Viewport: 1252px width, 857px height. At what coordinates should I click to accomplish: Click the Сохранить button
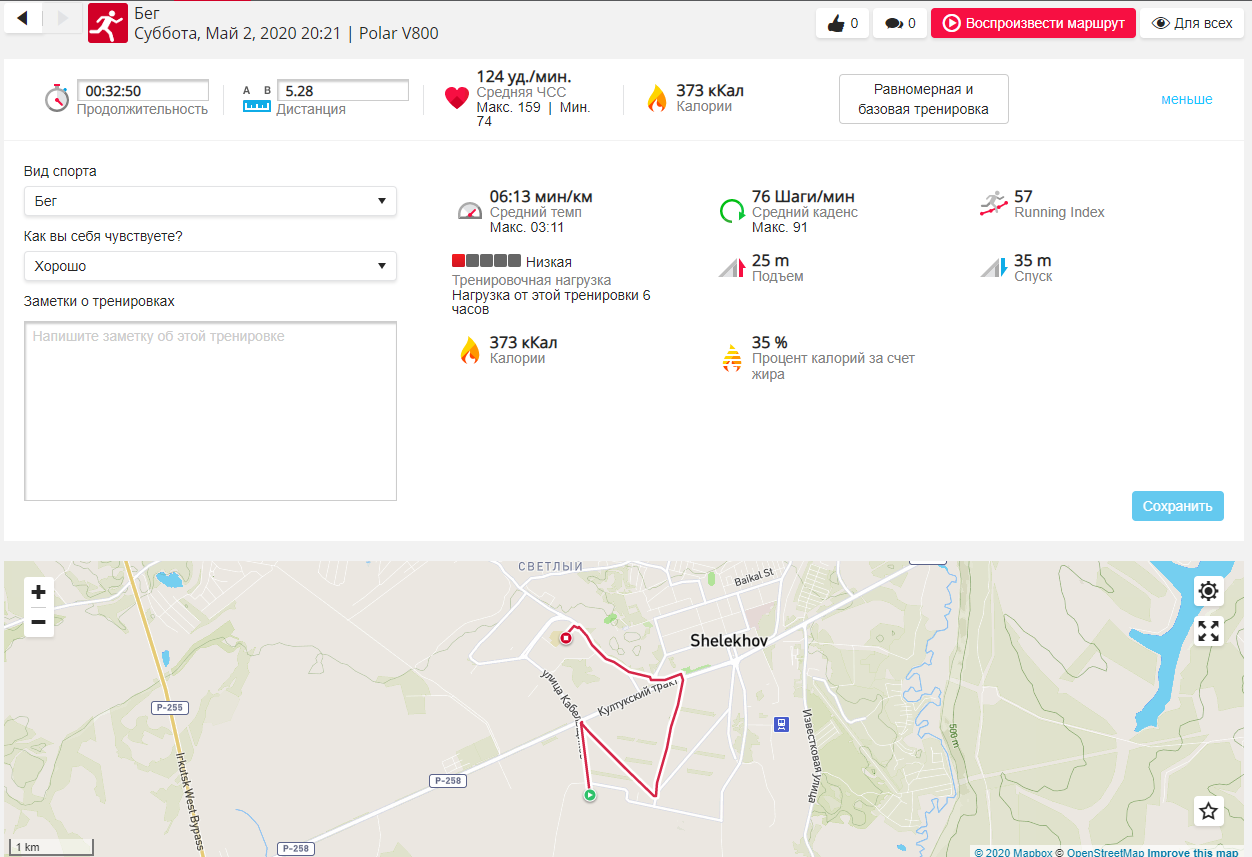point(1178,506)
